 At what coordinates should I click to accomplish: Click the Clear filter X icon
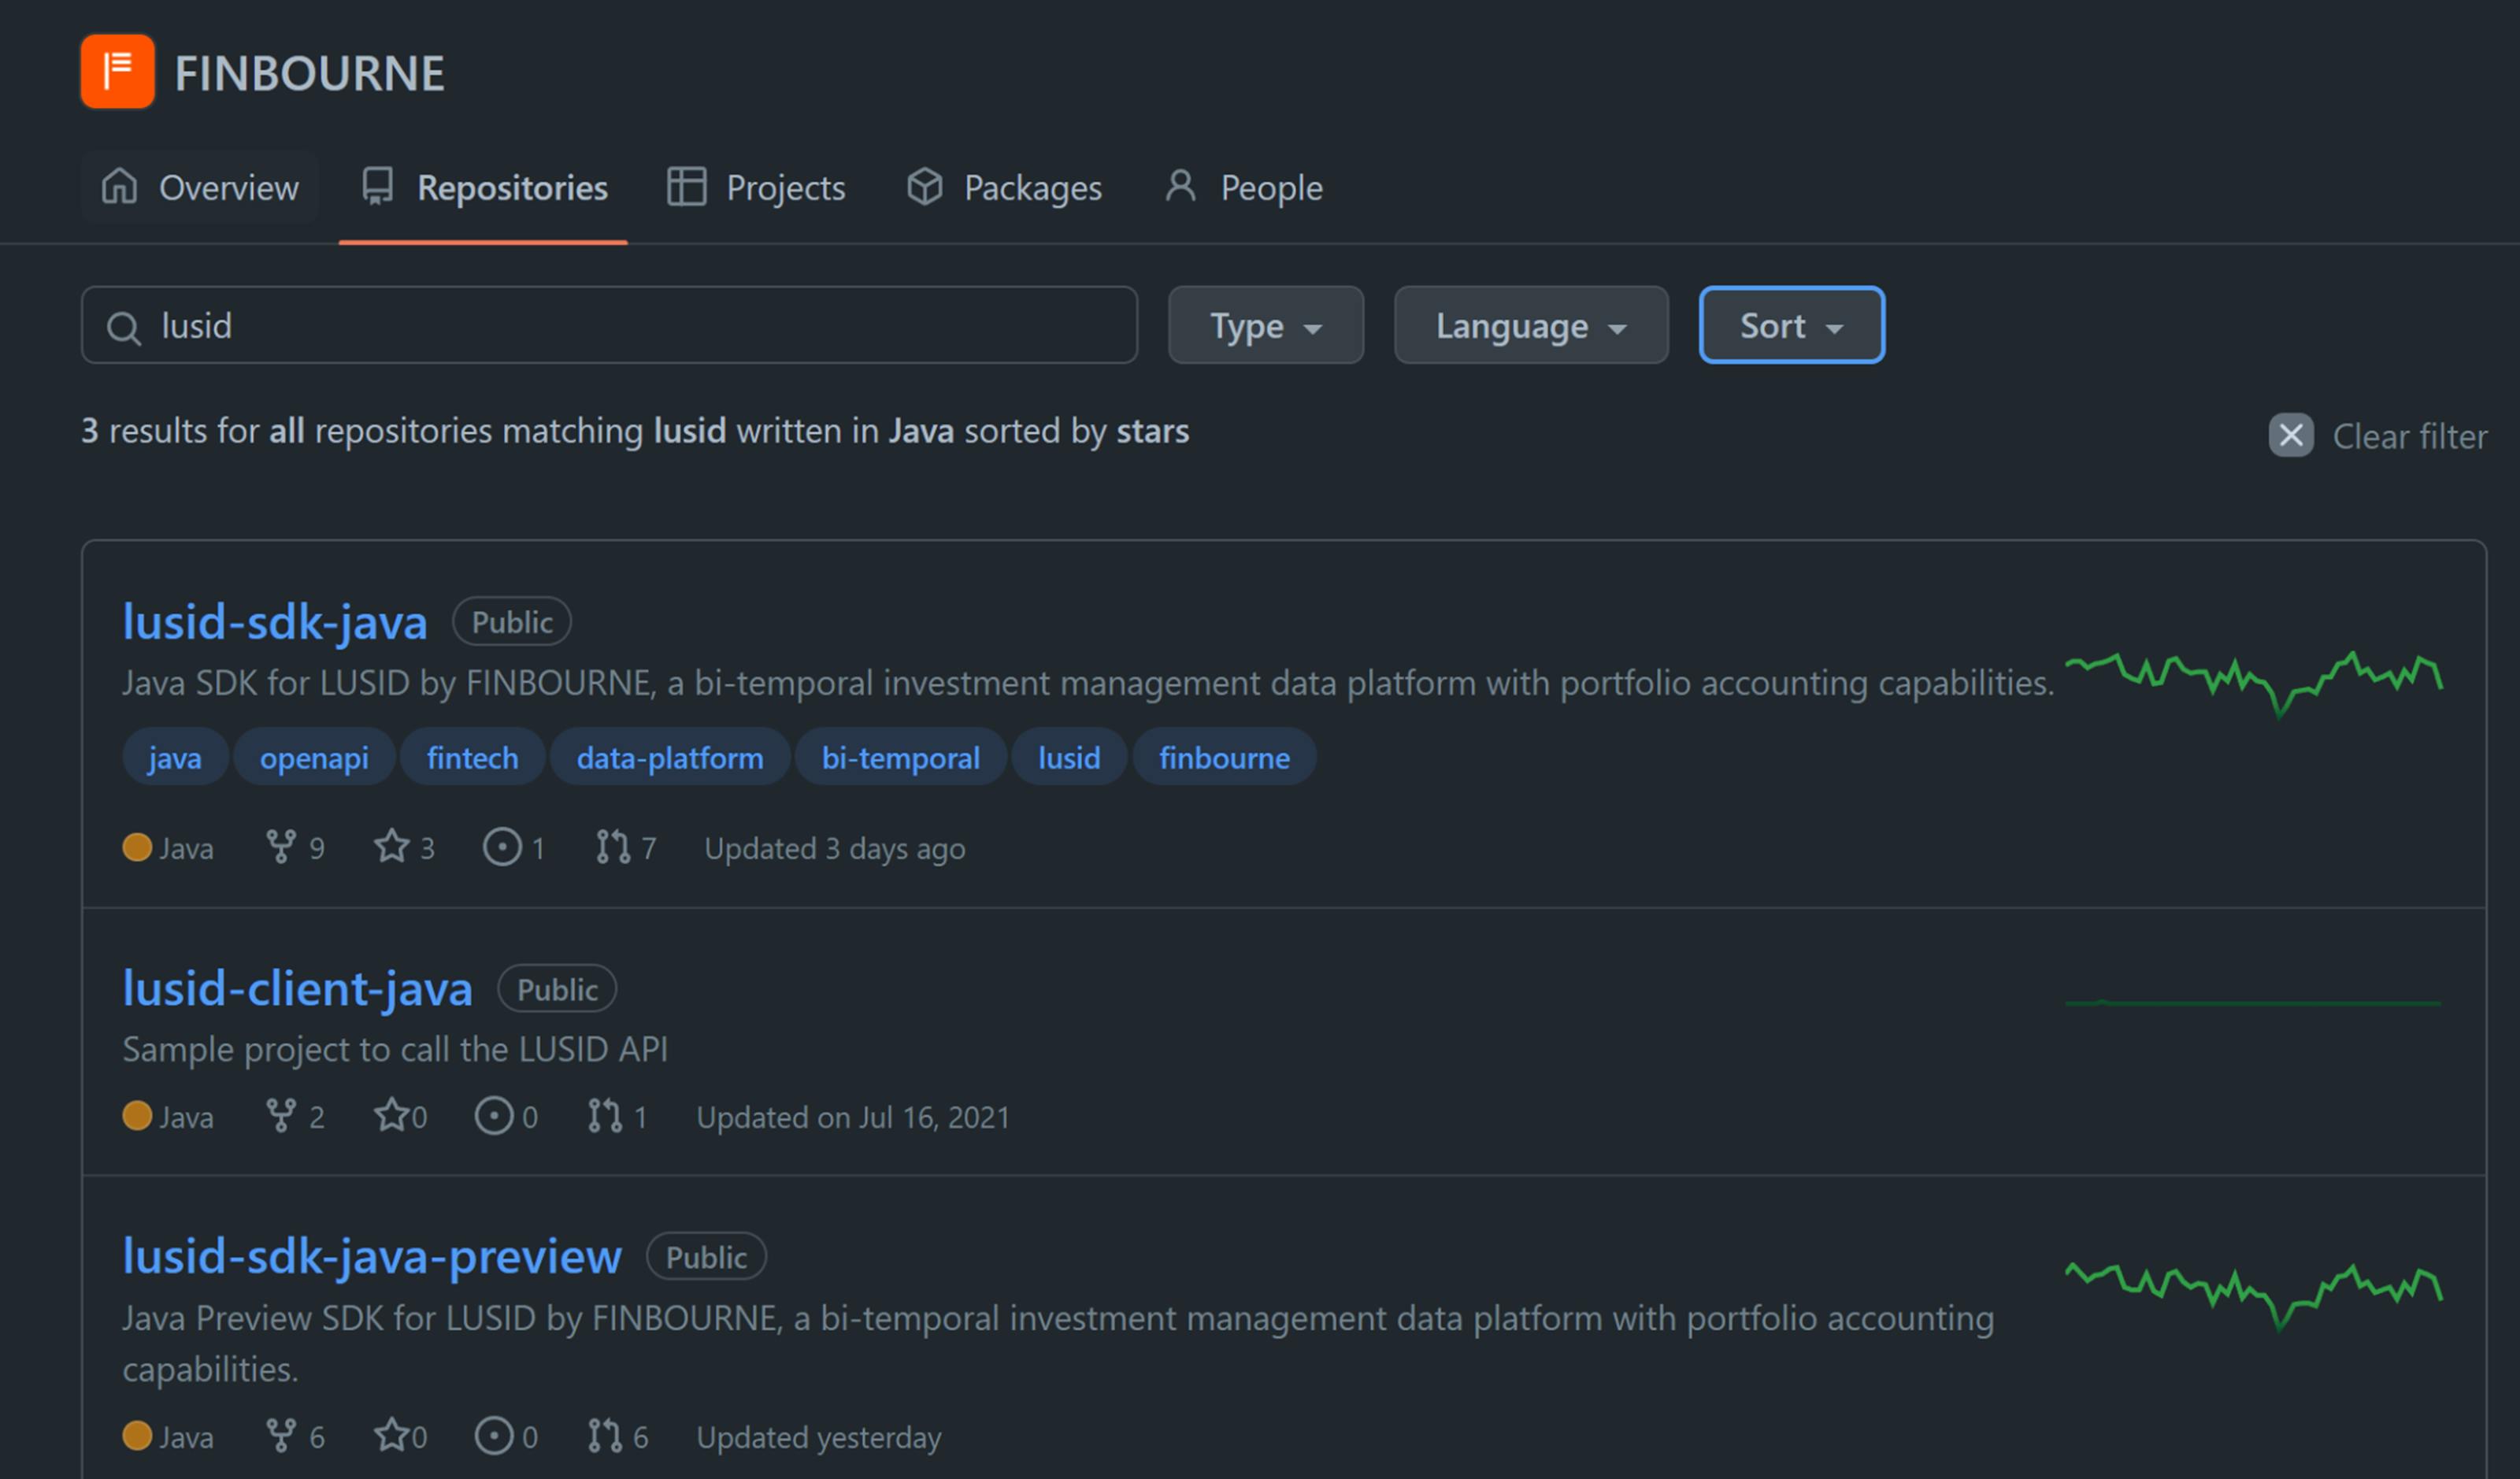(x=2290, y=435)
